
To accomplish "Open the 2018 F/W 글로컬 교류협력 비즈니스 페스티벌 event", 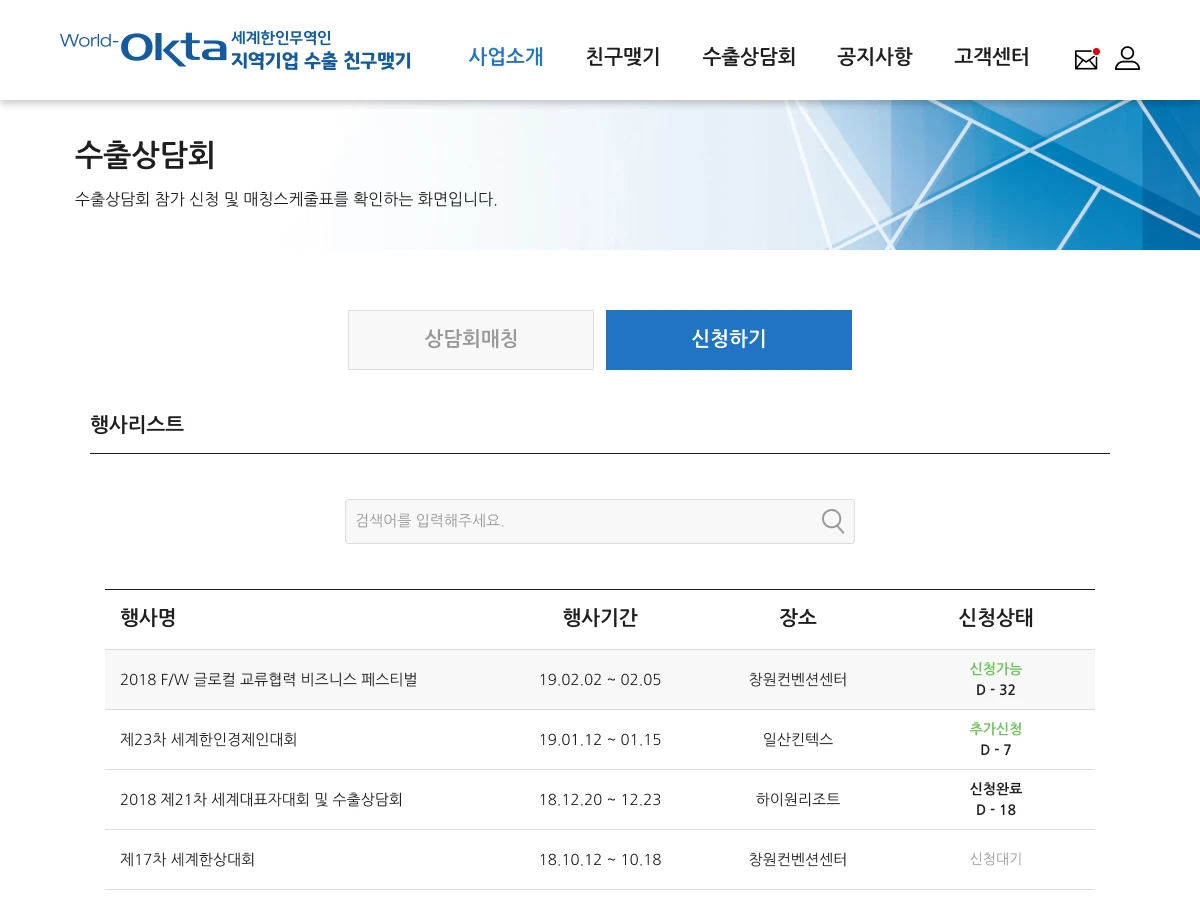I will tap(269, 680).
